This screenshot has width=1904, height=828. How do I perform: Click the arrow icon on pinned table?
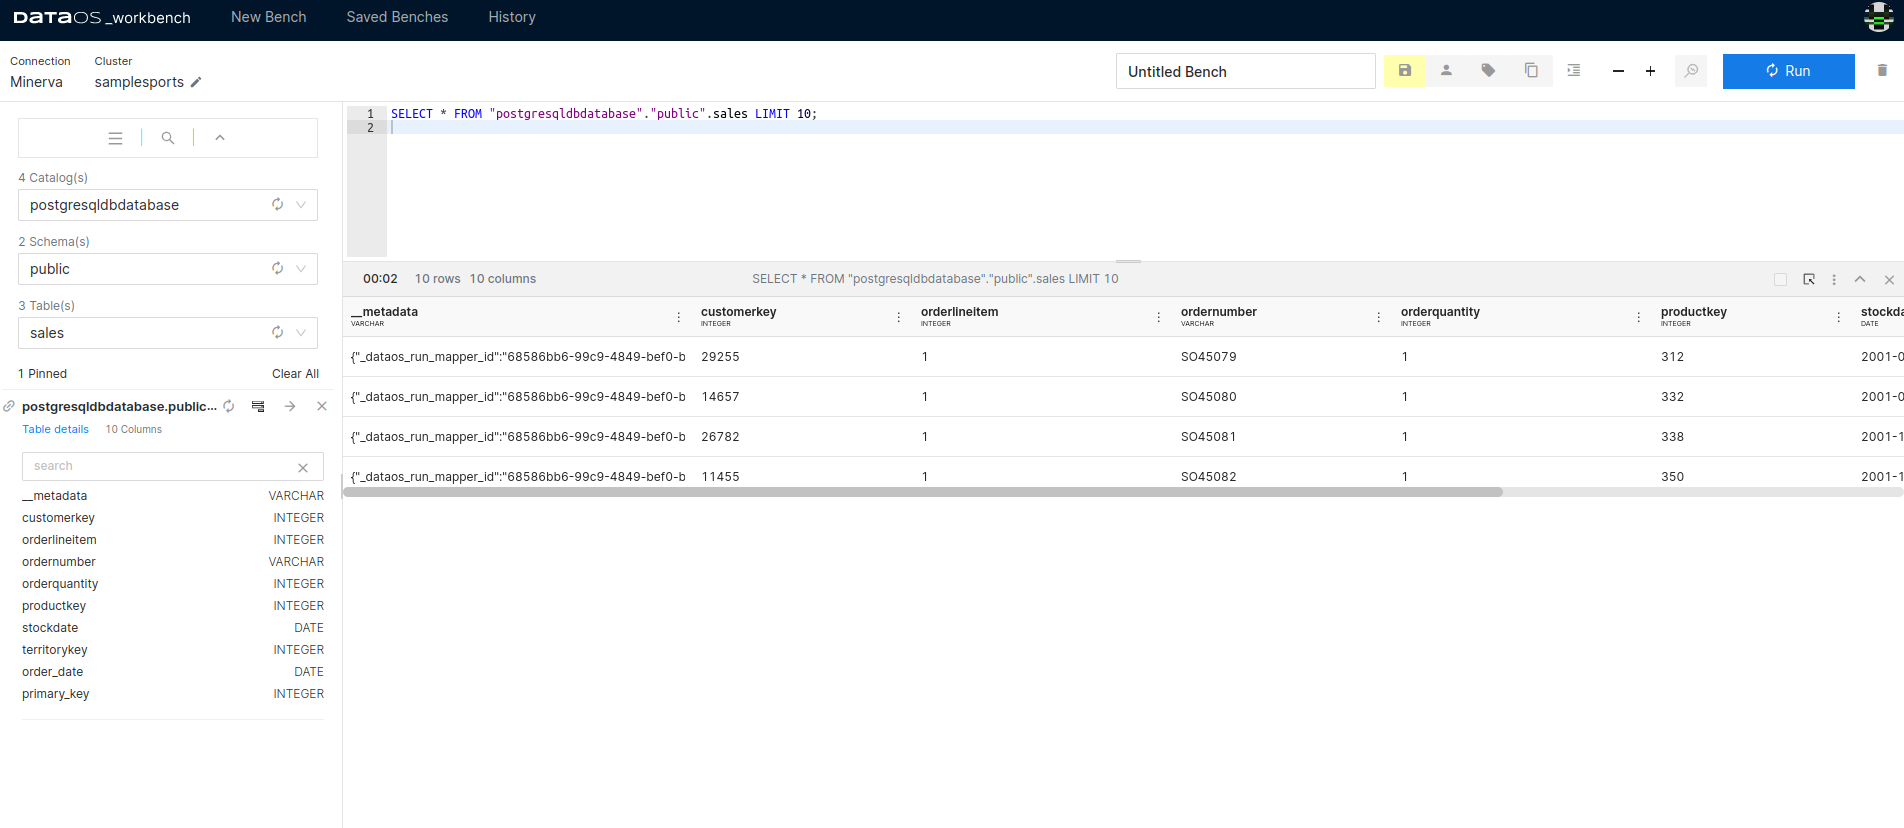[290, 406]
